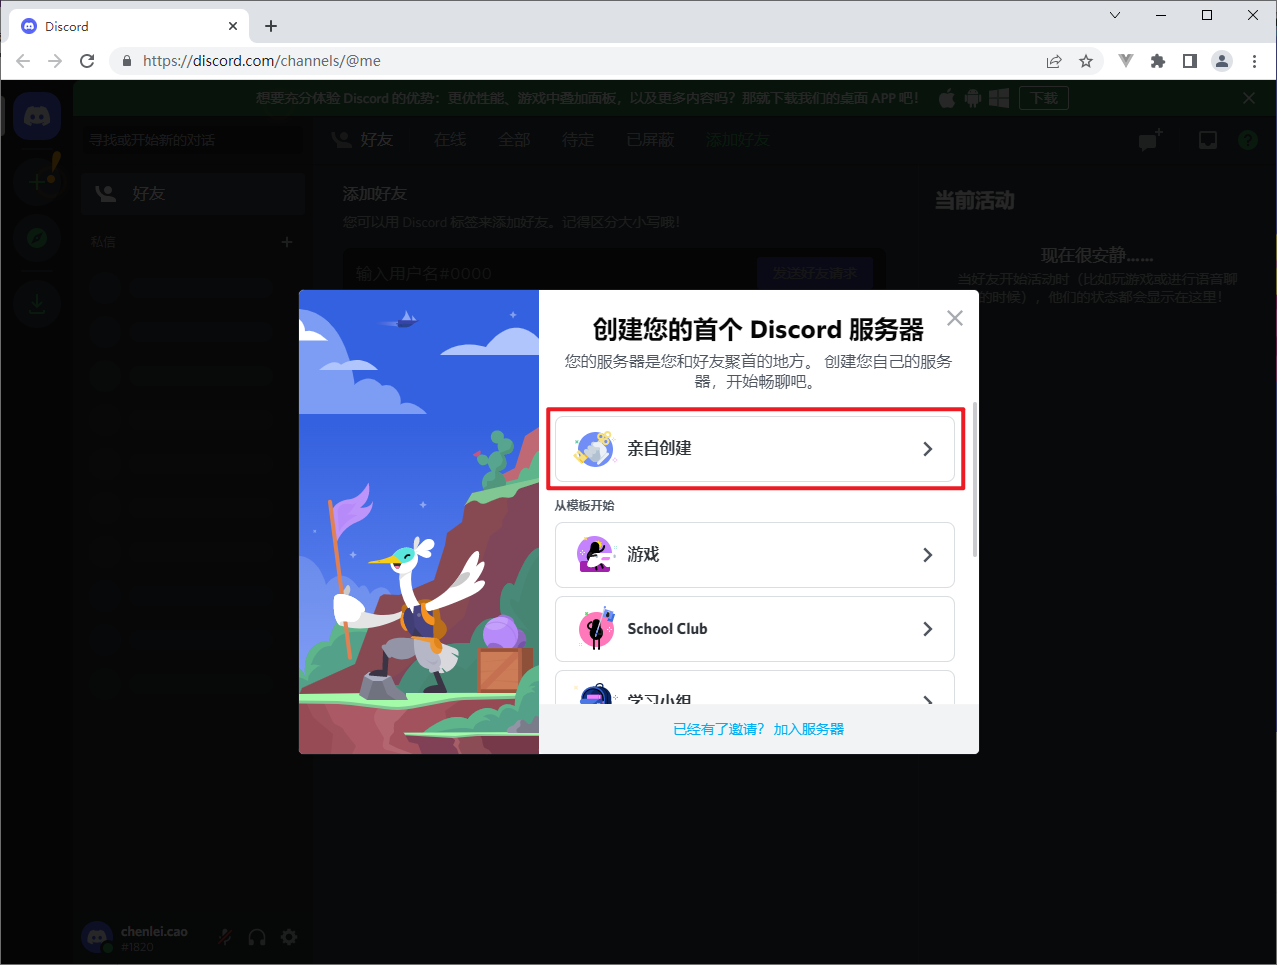This screenshot has height=965, width=1277.
Task: Click the 游戏 template icon
Action: click(595, 555)
